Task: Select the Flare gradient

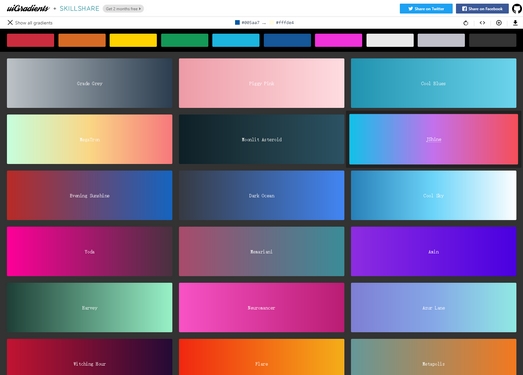Action: coord(262,357)
